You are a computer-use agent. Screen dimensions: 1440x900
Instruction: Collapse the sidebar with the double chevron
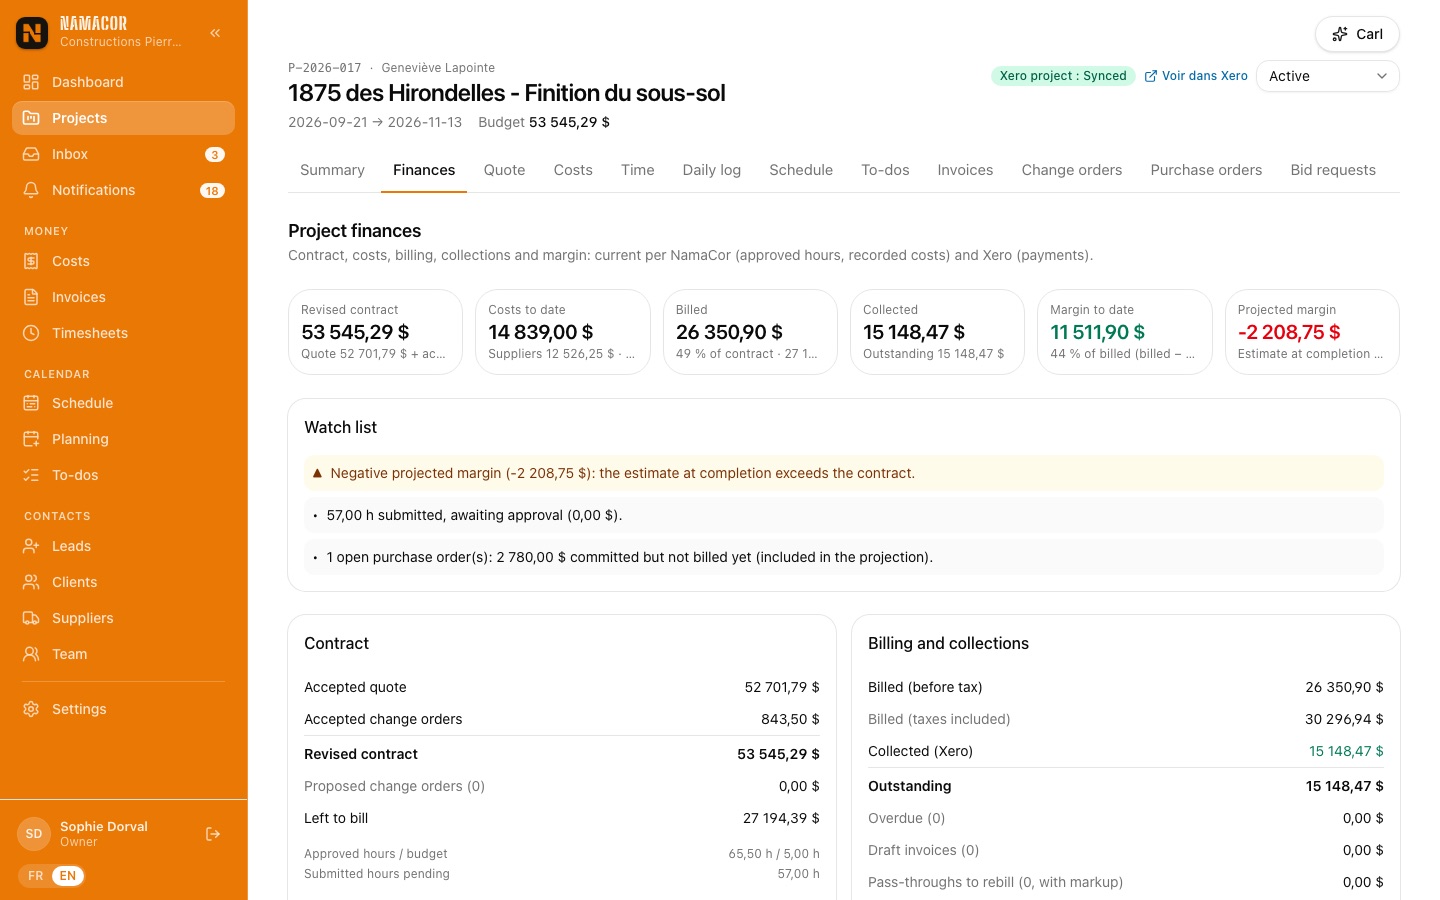pos(215,33)
